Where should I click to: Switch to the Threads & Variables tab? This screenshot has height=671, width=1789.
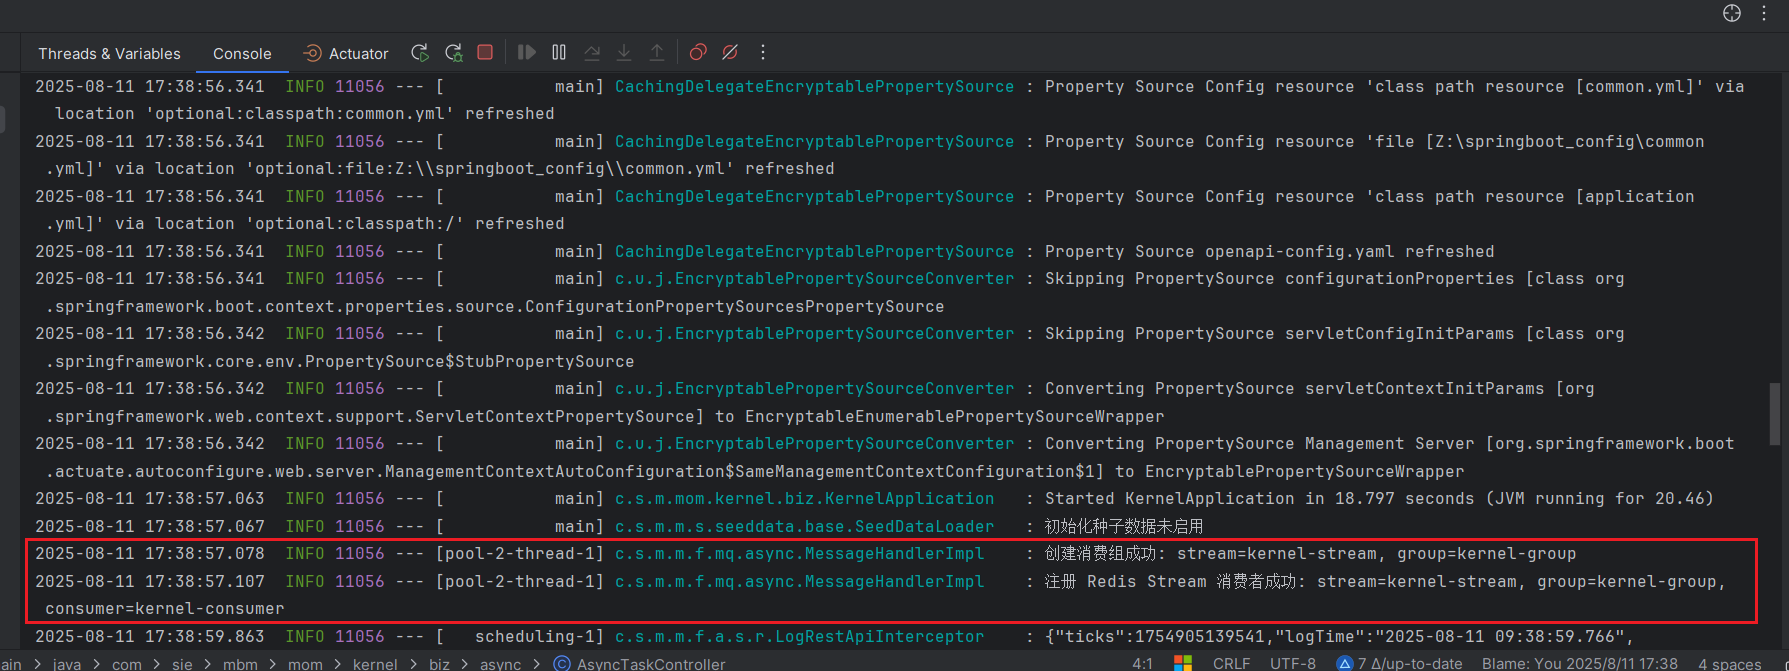pos(109,54)
